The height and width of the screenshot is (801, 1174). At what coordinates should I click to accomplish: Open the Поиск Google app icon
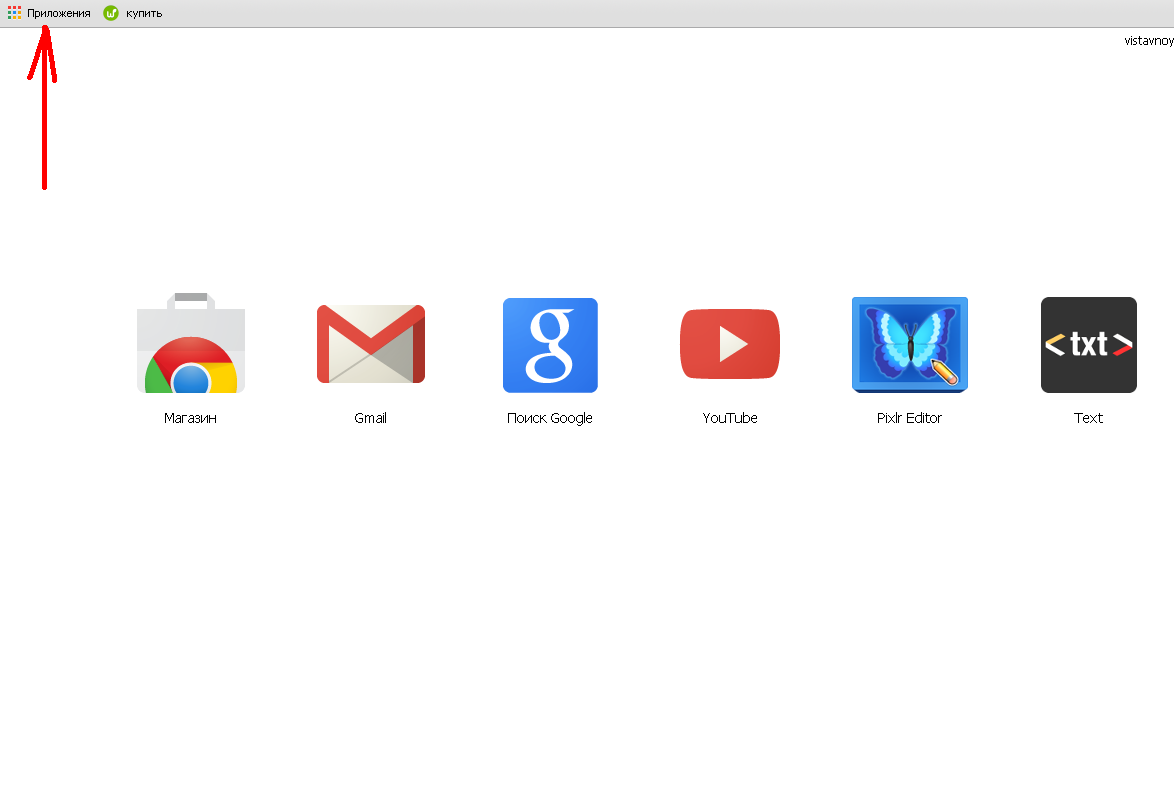point(550,345)
